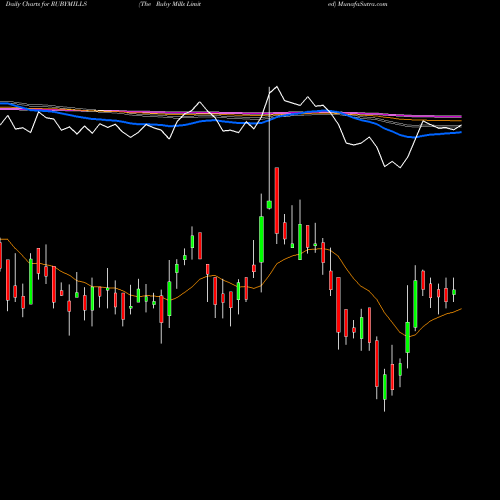
Task: Click the 'Daily Charts for RUBYMILLS' title text
Action: click(46, 4)
